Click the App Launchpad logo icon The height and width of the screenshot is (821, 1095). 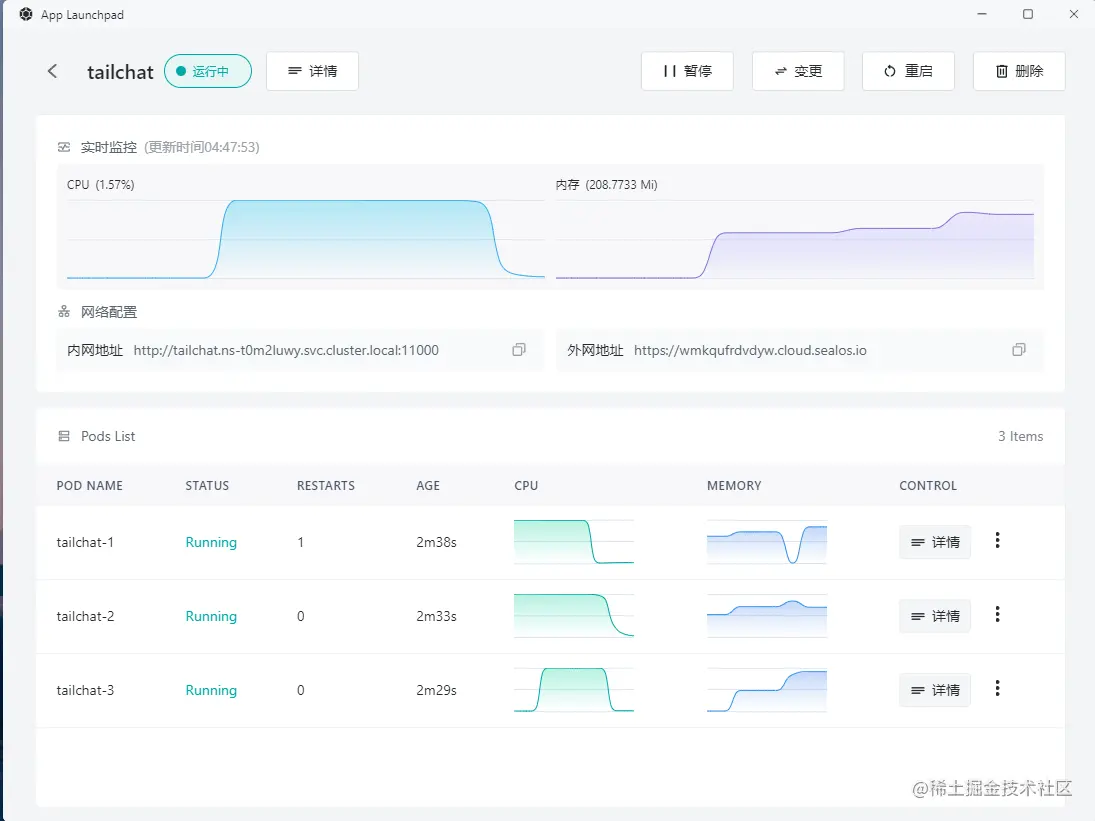pyautogui.click(x=26, y=15)
